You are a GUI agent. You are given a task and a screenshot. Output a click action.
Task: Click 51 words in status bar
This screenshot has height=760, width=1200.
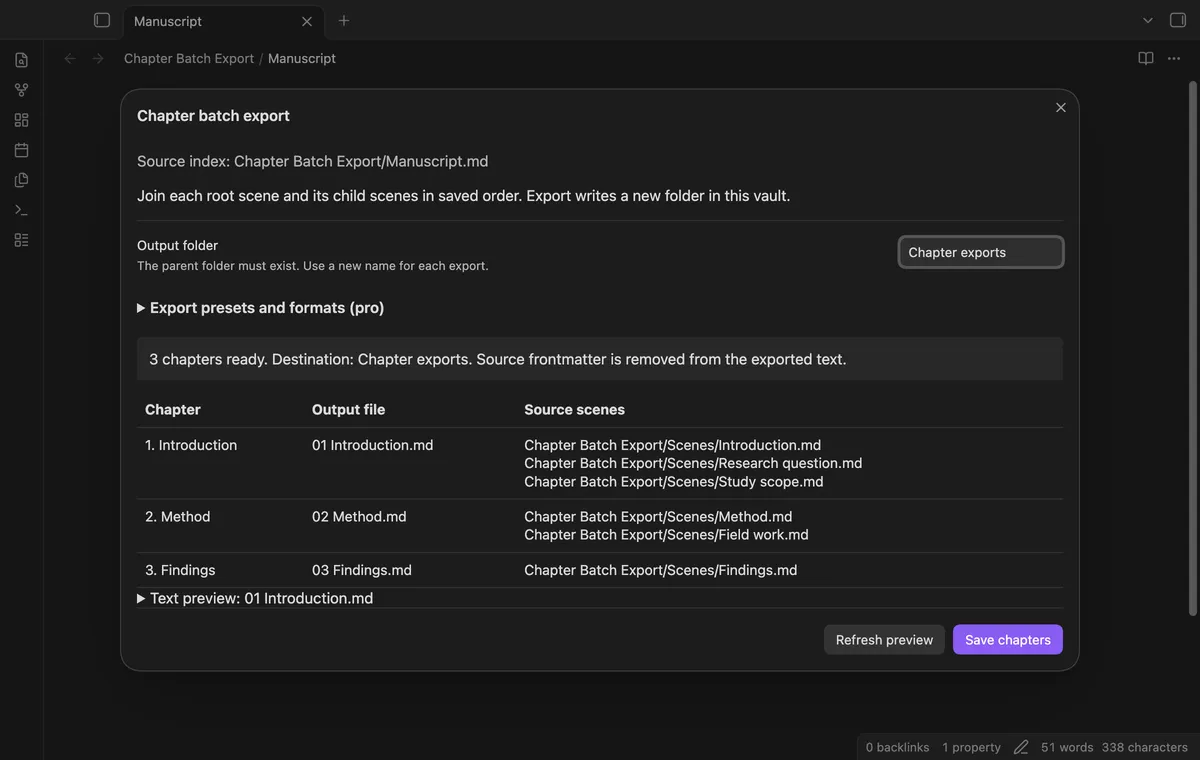pyautogui.click(x=1067, y=747)
